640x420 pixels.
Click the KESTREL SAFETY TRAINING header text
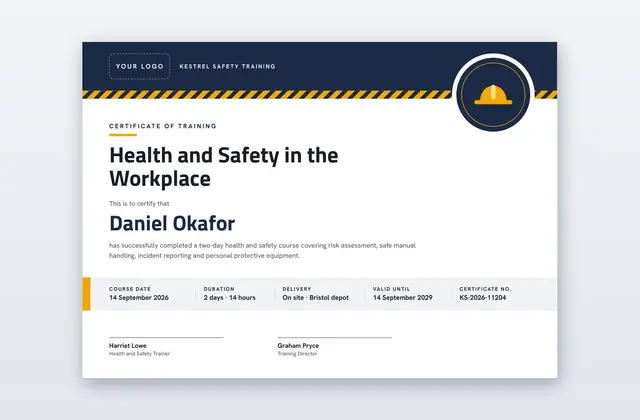(x=227, y=66)
